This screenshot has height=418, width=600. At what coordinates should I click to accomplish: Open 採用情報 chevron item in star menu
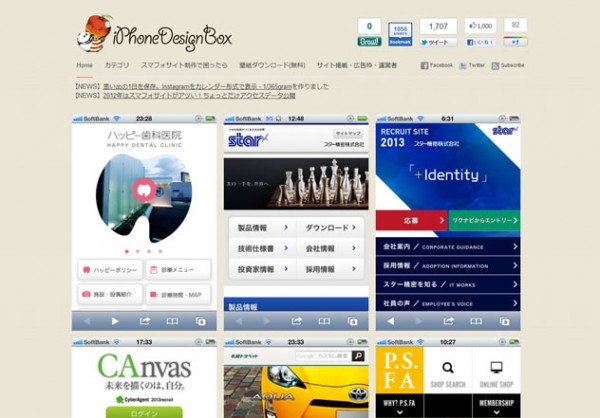tap(330, 269)
